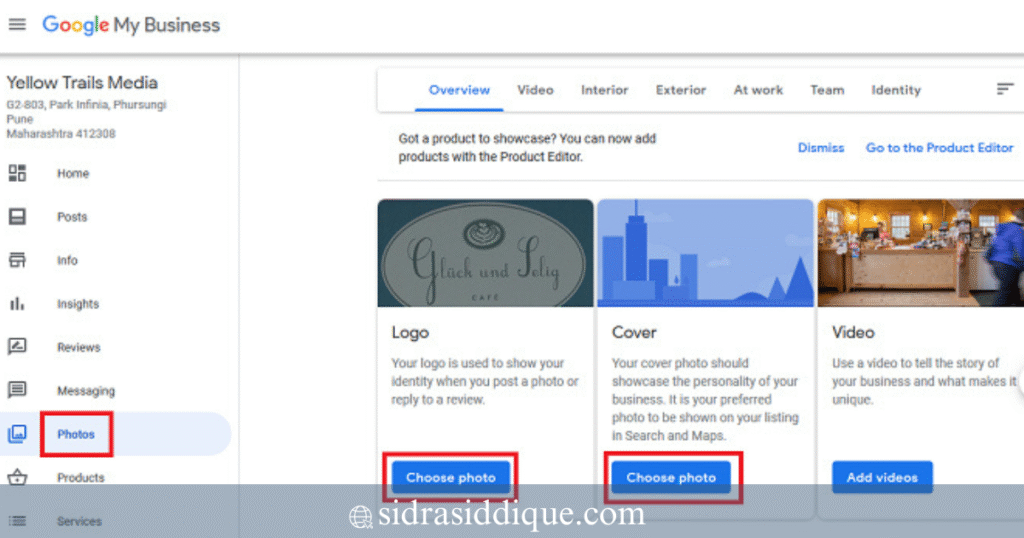Dismiss the Product Editor notice
The height and width of the screenshot is (538, 1024).
point(821,148)
